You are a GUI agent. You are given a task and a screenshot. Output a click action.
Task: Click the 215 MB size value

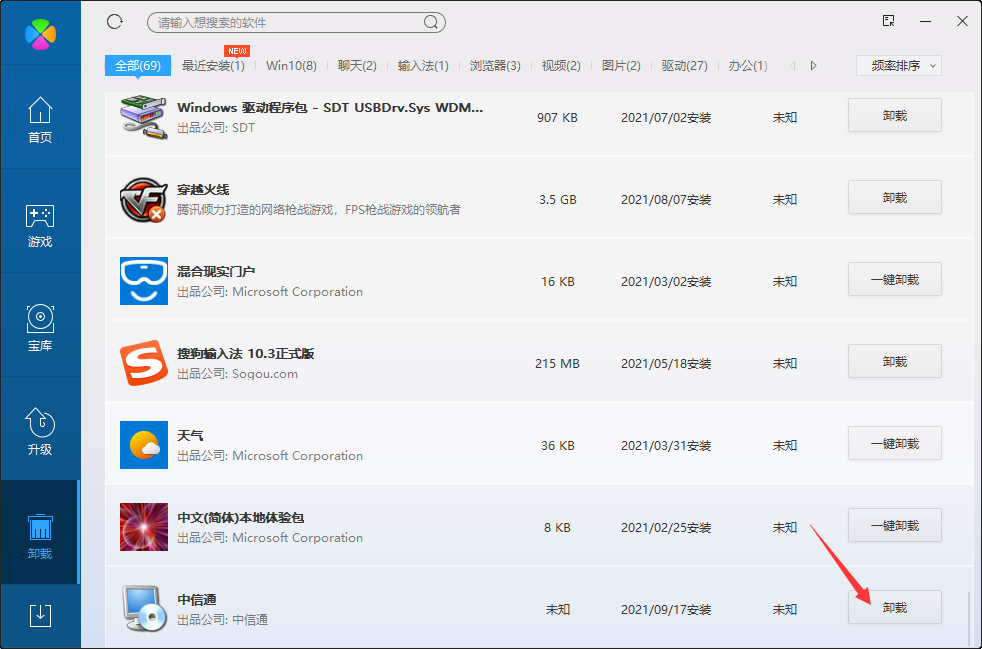[557, 363]
